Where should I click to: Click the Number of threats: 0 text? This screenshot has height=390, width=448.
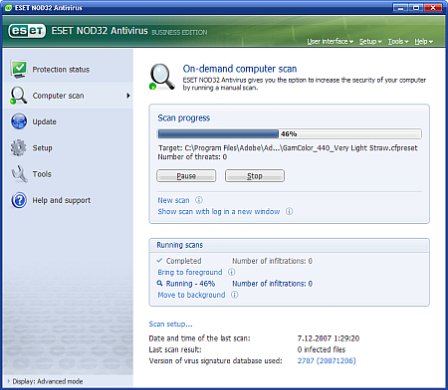192,157
